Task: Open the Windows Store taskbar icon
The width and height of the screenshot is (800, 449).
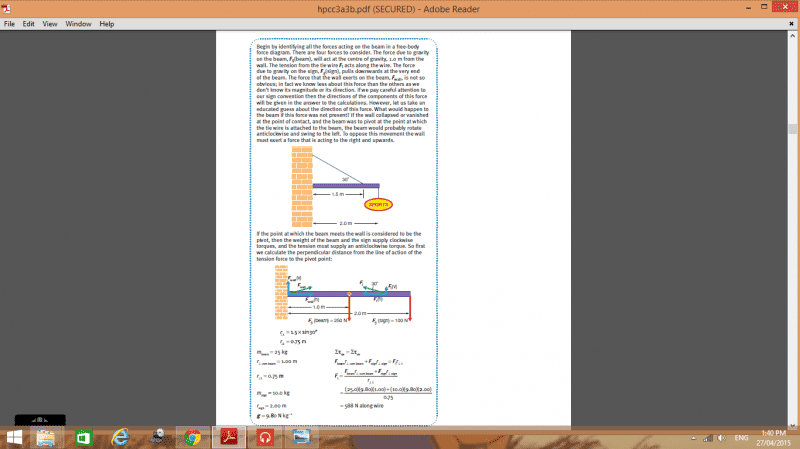Action: click(x=83, y=438)
